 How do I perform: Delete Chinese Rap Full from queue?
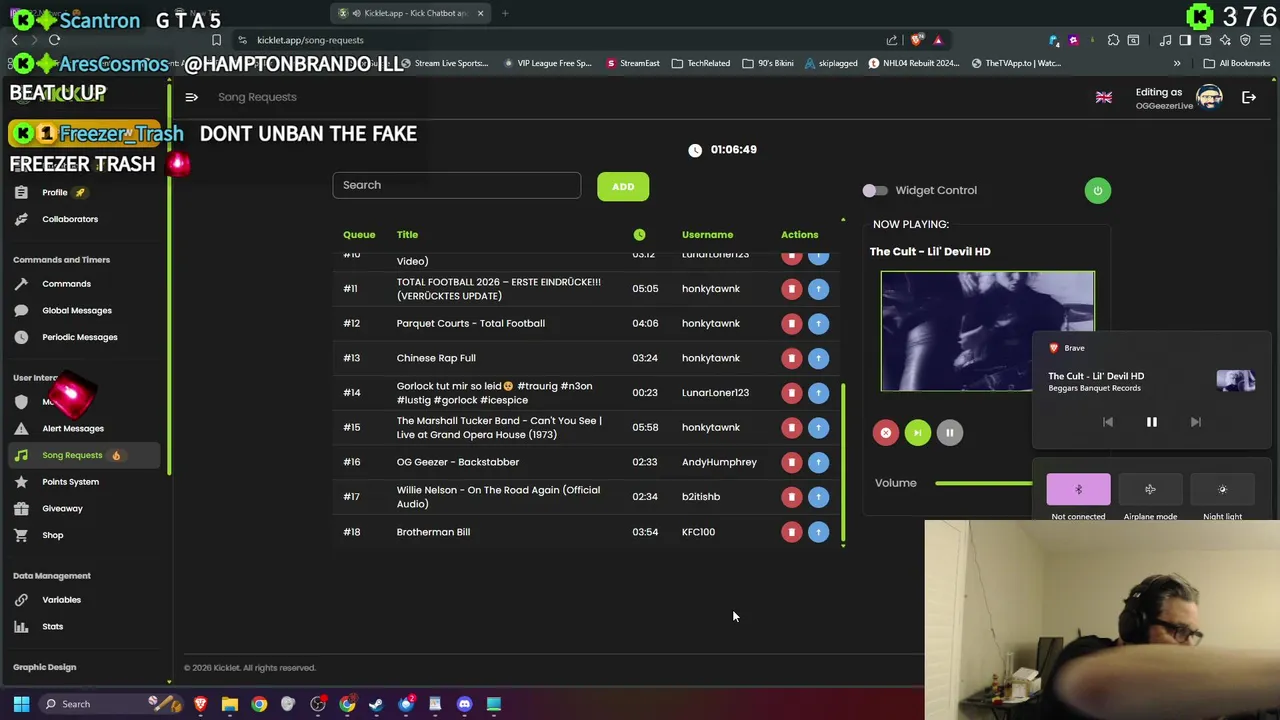click(x=791, y=358)
